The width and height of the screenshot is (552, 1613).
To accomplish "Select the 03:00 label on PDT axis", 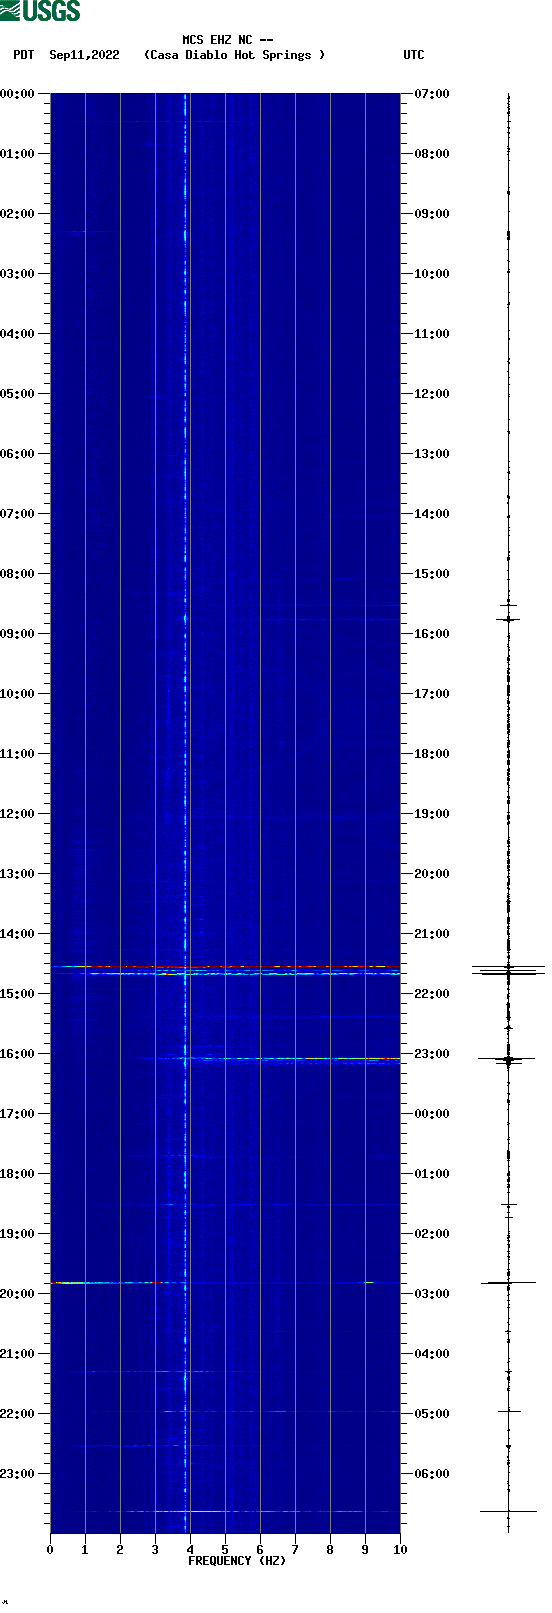I will (x=18, y=274).
